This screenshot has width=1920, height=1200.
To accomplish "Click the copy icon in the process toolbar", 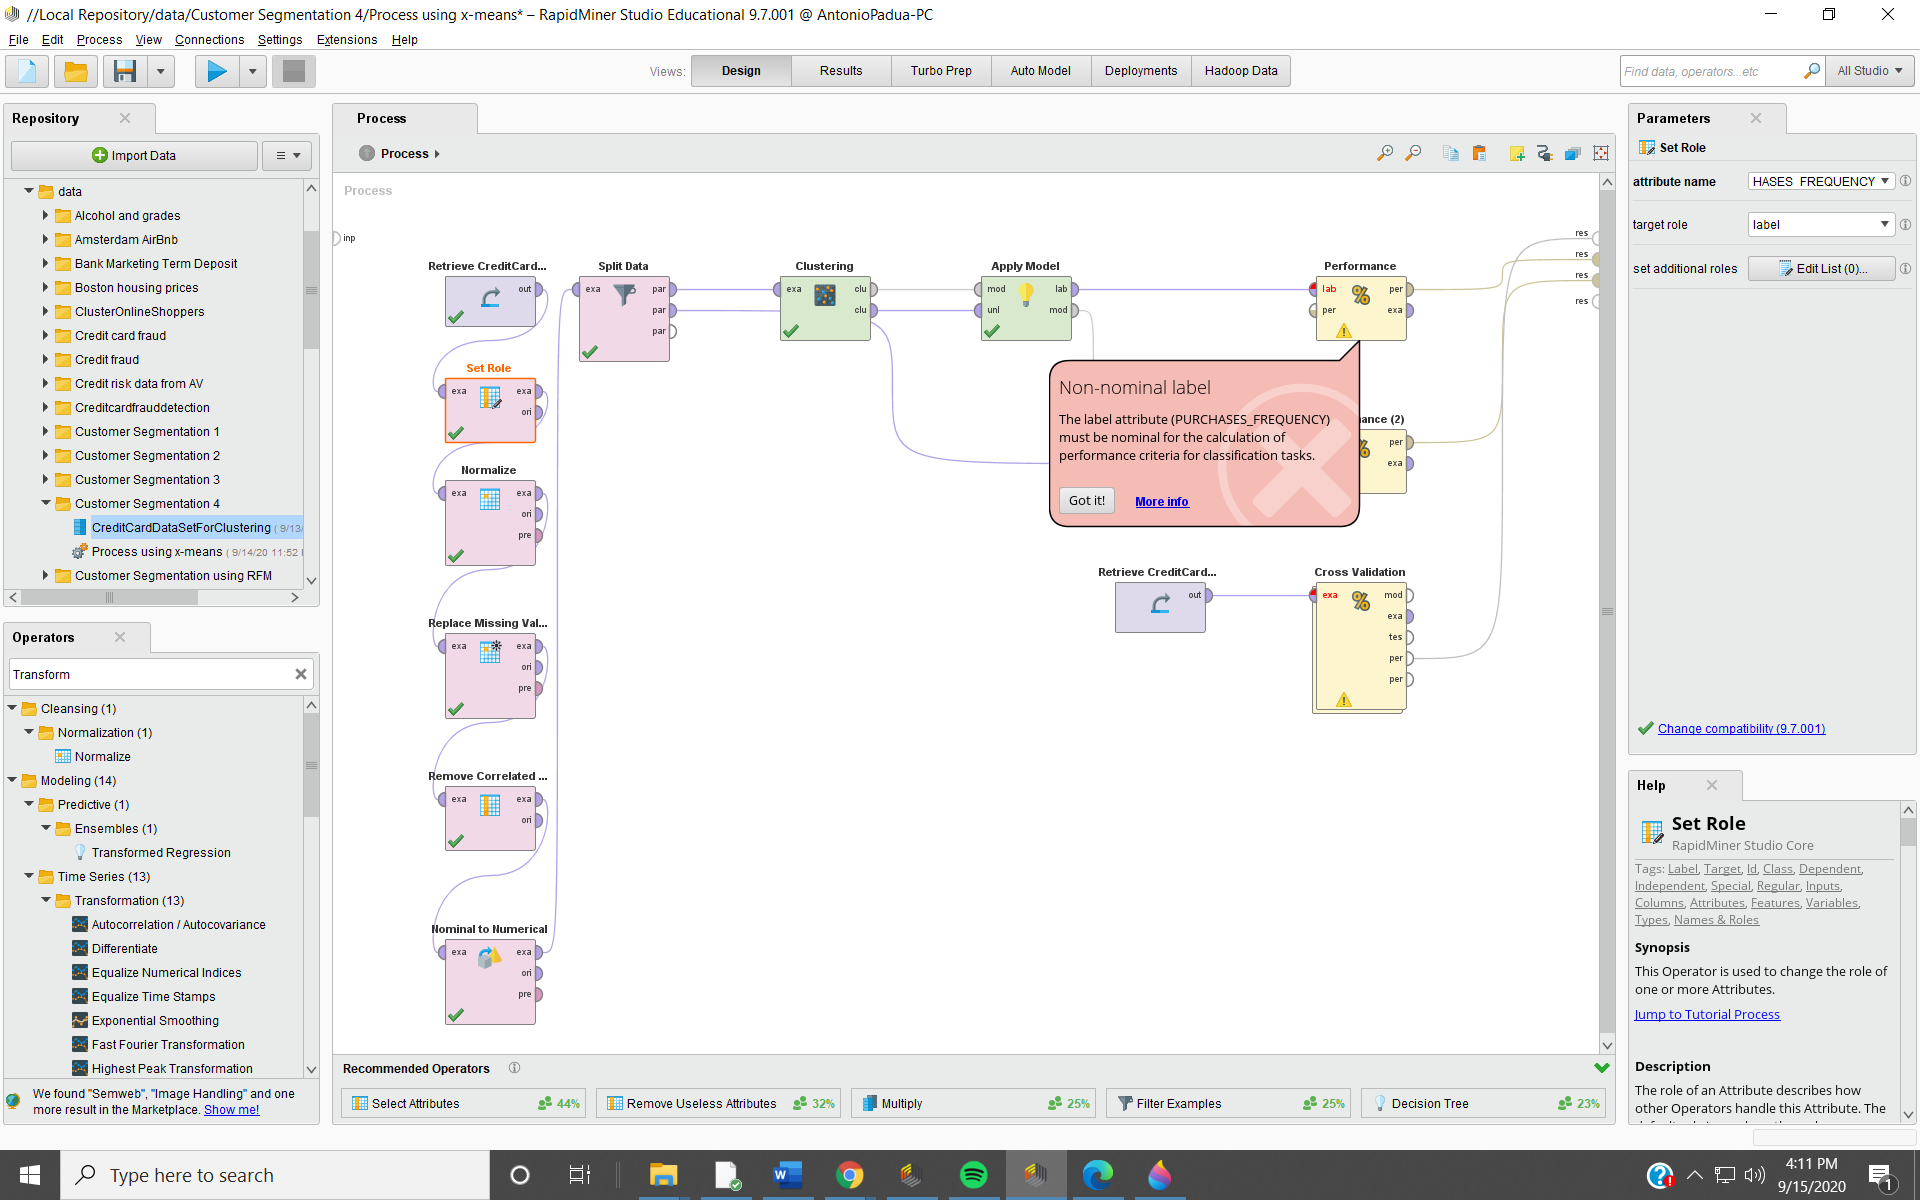I will (x=1450, y=153).
